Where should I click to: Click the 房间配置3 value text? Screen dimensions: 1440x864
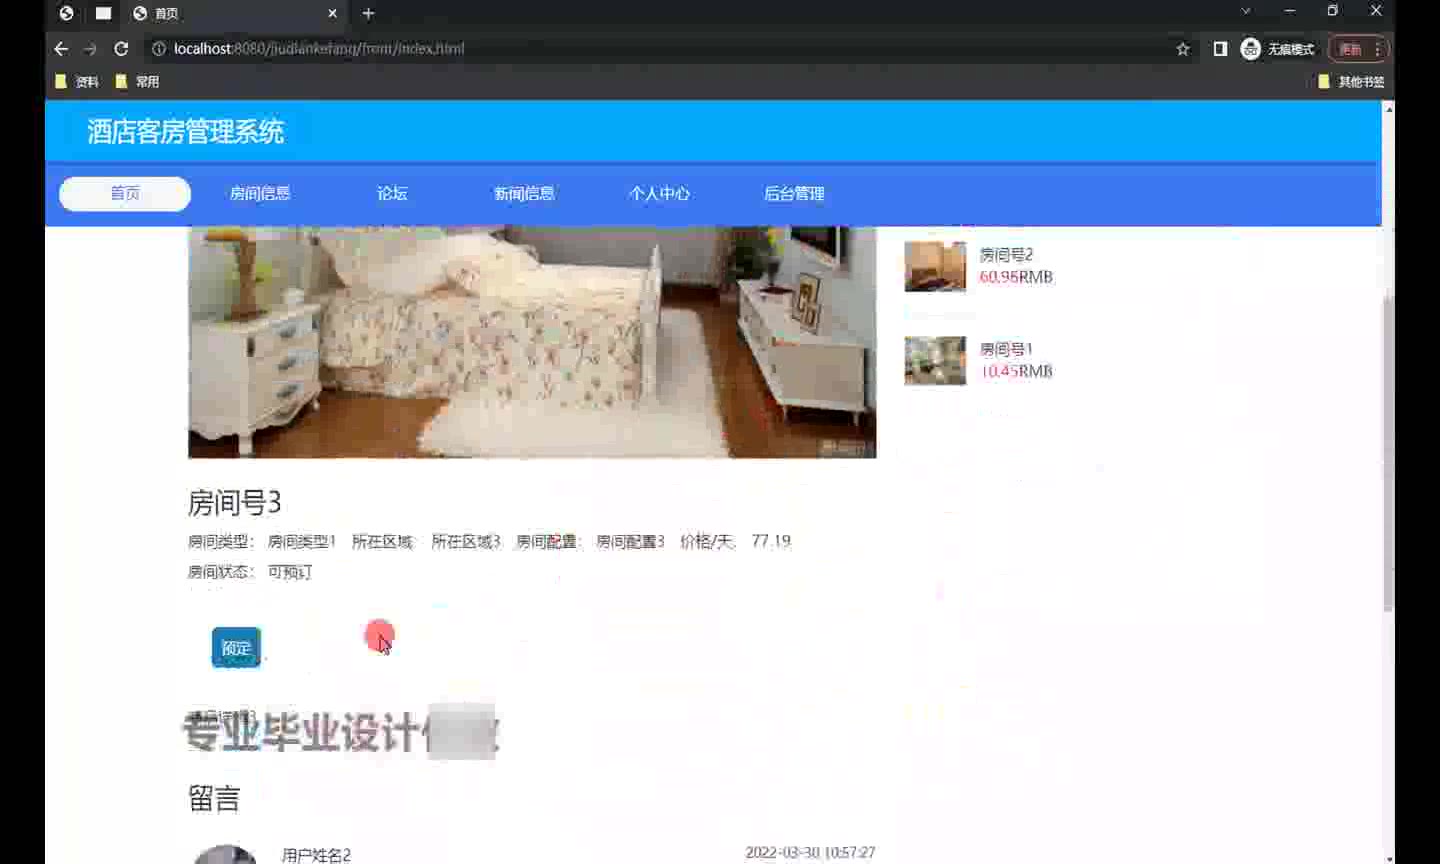630,541
